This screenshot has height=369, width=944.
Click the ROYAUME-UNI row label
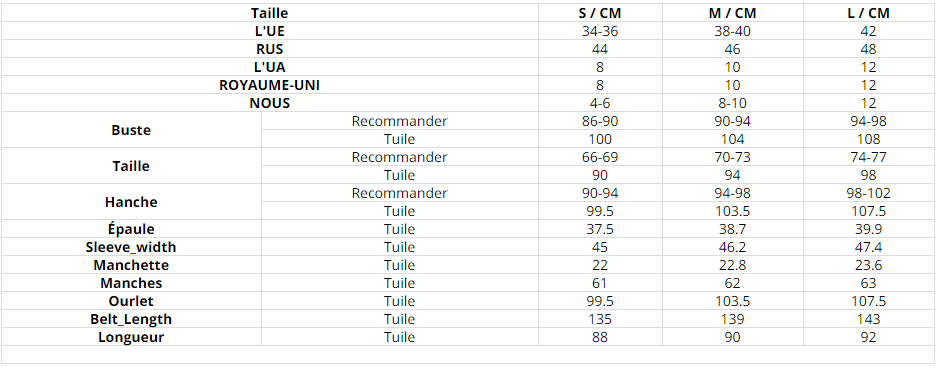270,85
